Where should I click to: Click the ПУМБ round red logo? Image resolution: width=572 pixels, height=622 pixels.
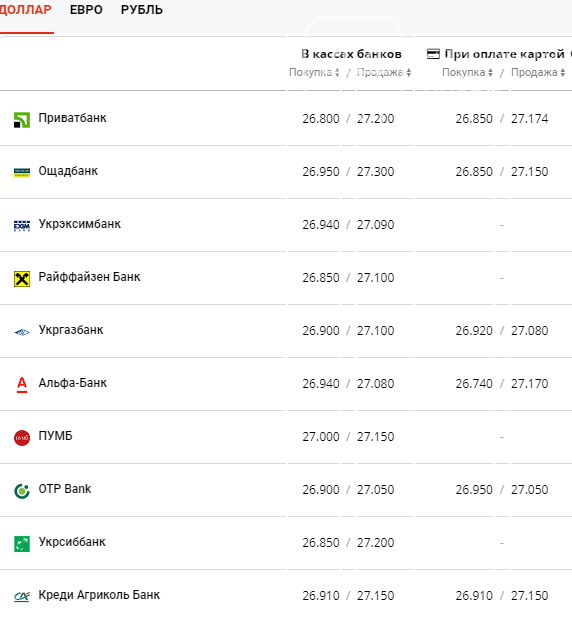22,438
